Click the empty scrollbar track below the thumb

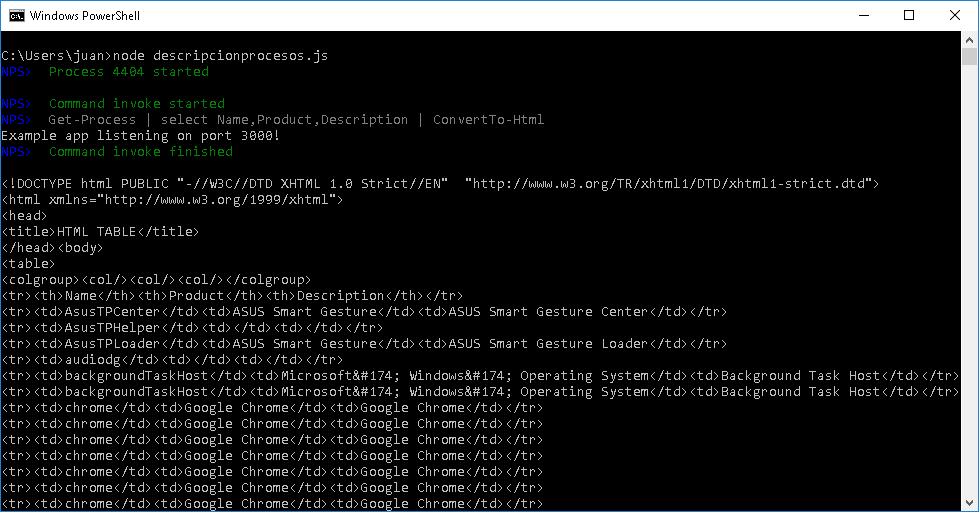click(969, 300)
